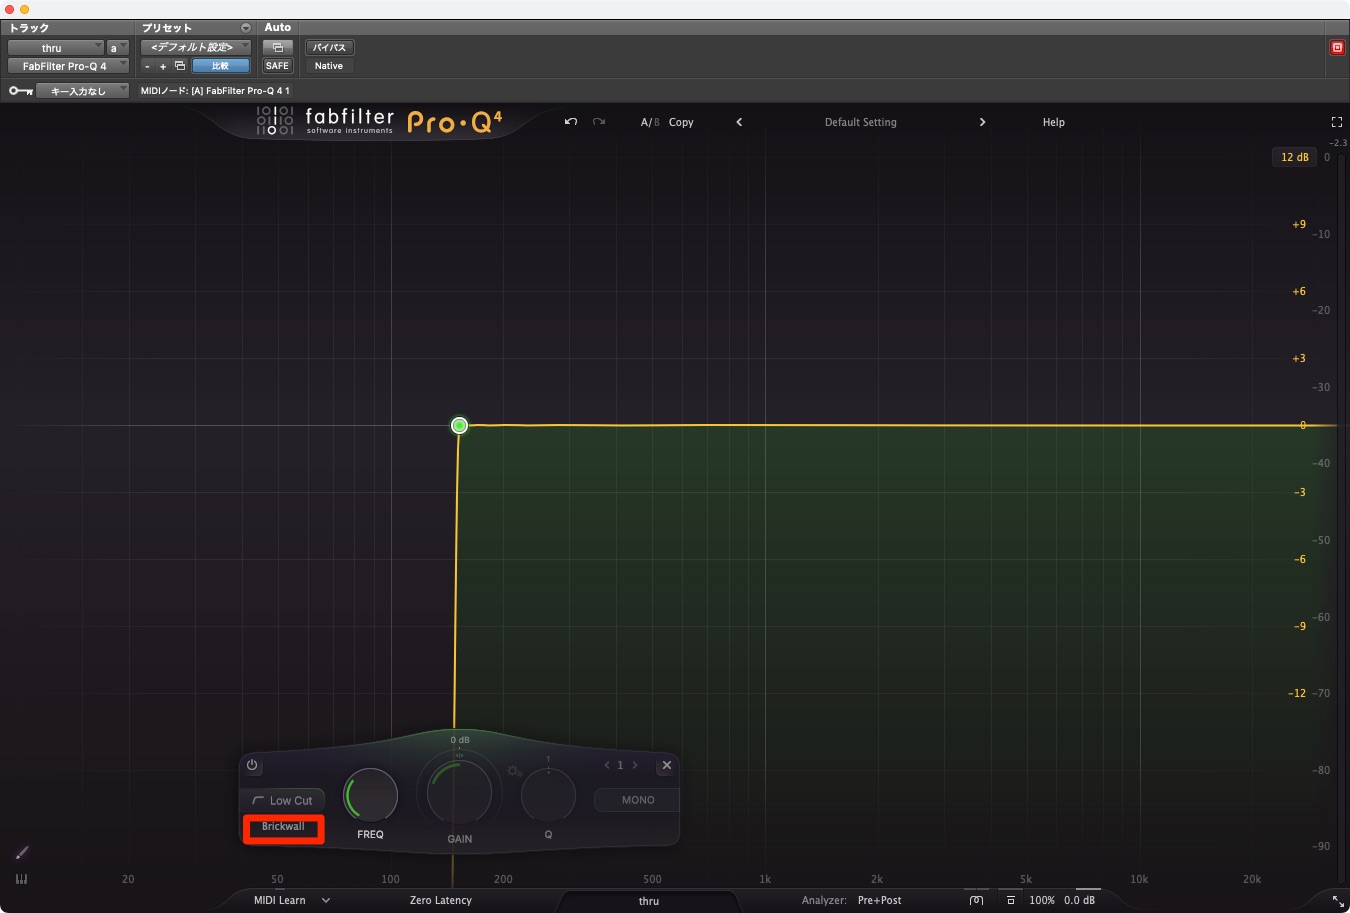Click the redo arrow icon
Image resolution: width=1350 pixels, height=913 pixels.
pyautogui.click(x=599, y=122)
